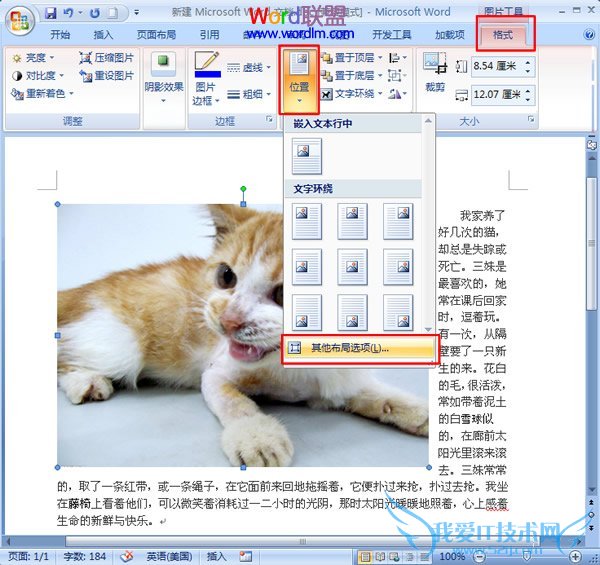Viewport: 600px width, 565px height.
Task: Open the 粗细 line weight dropdown
Action: [249, 94]
